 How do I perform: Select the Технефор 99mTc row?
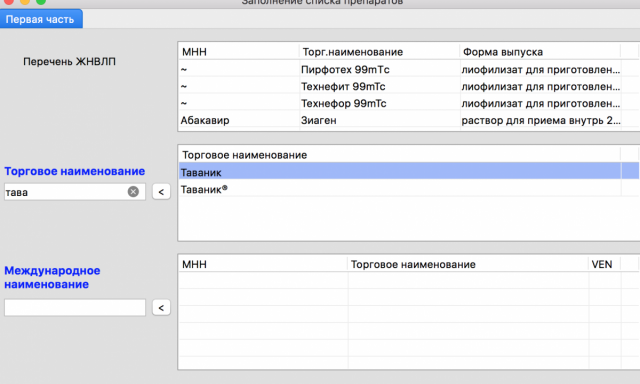point(409,103)
